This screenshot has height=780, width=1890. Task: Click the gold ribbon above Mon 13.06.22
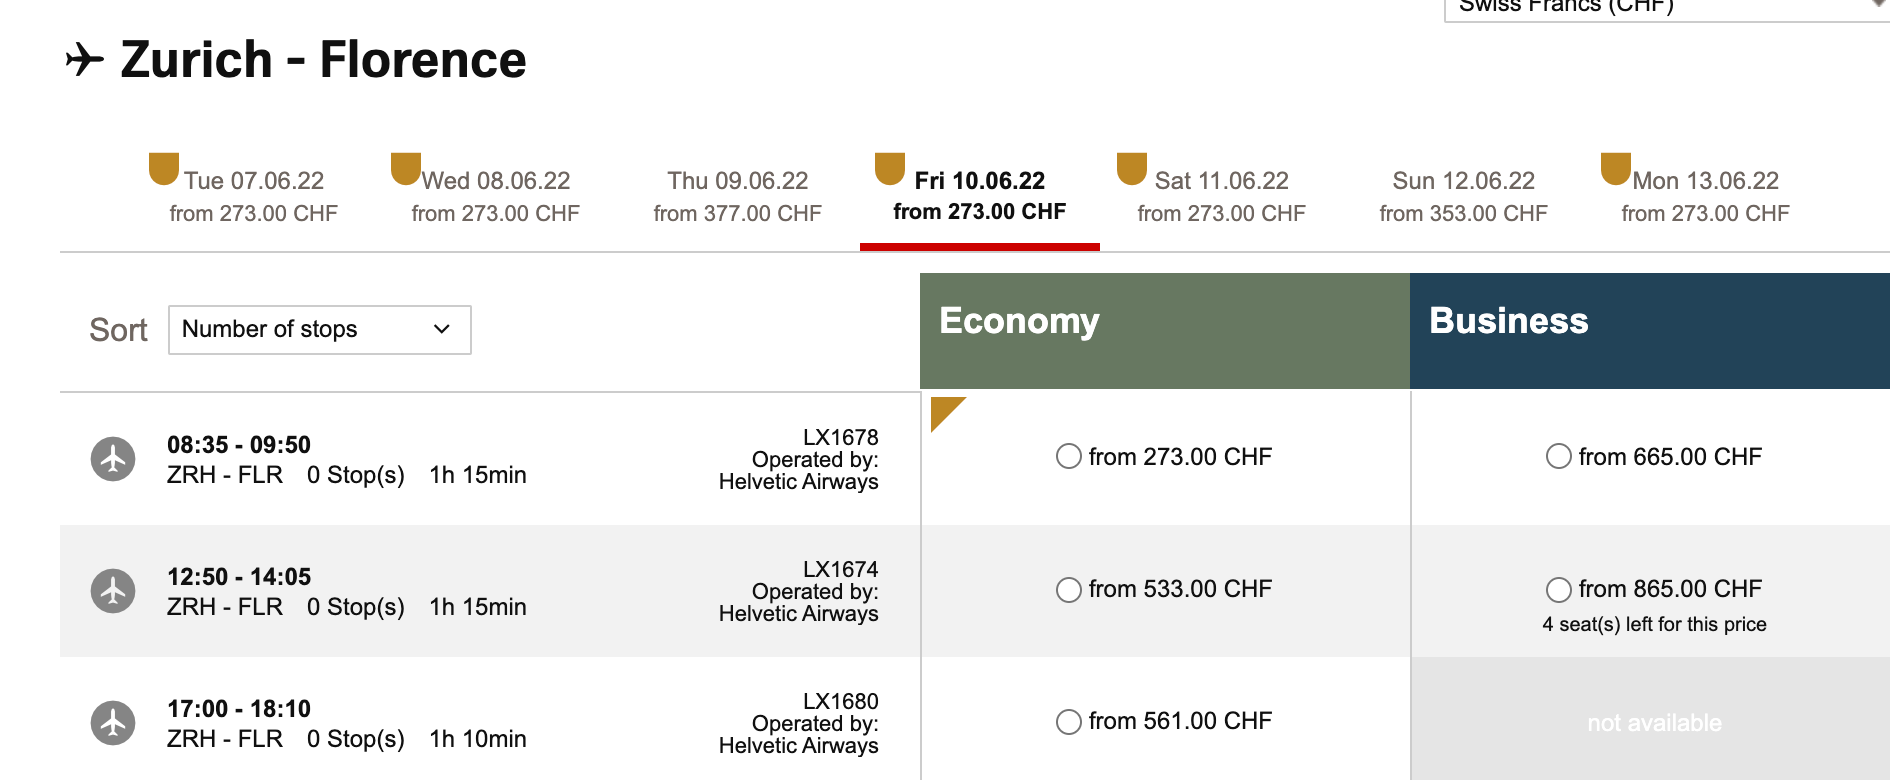click(1615, 170)
